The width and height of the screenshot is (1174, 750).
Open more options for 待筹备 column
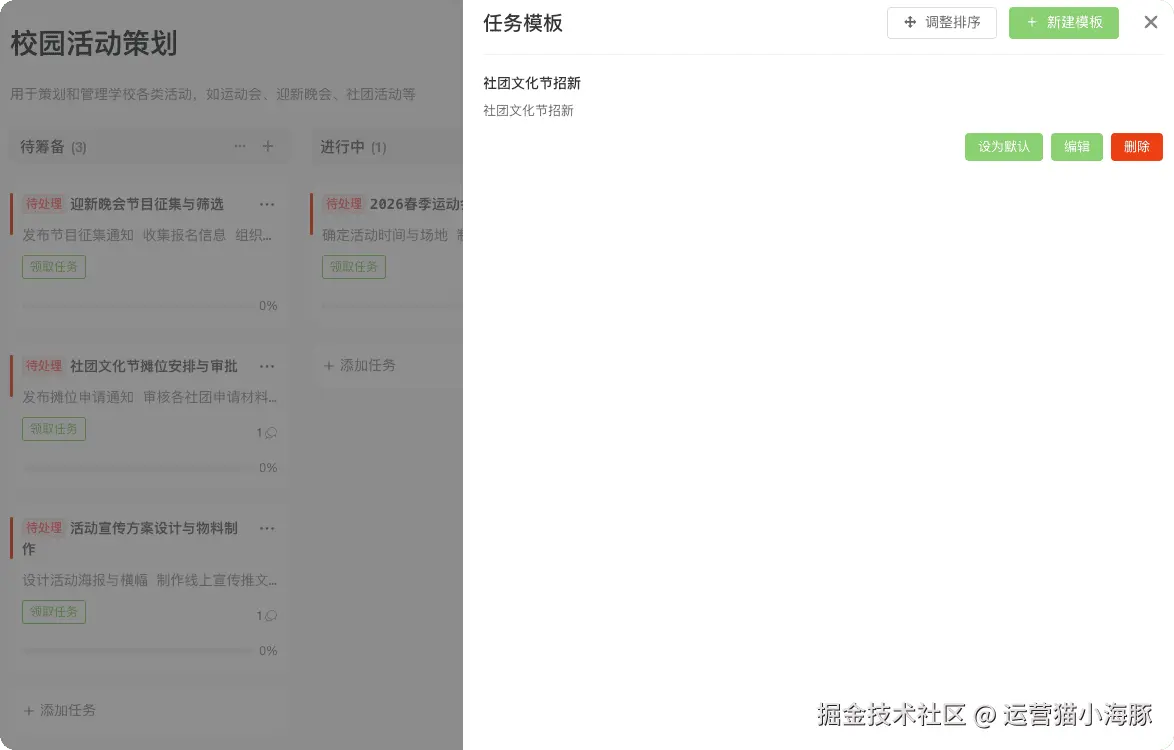240,146
